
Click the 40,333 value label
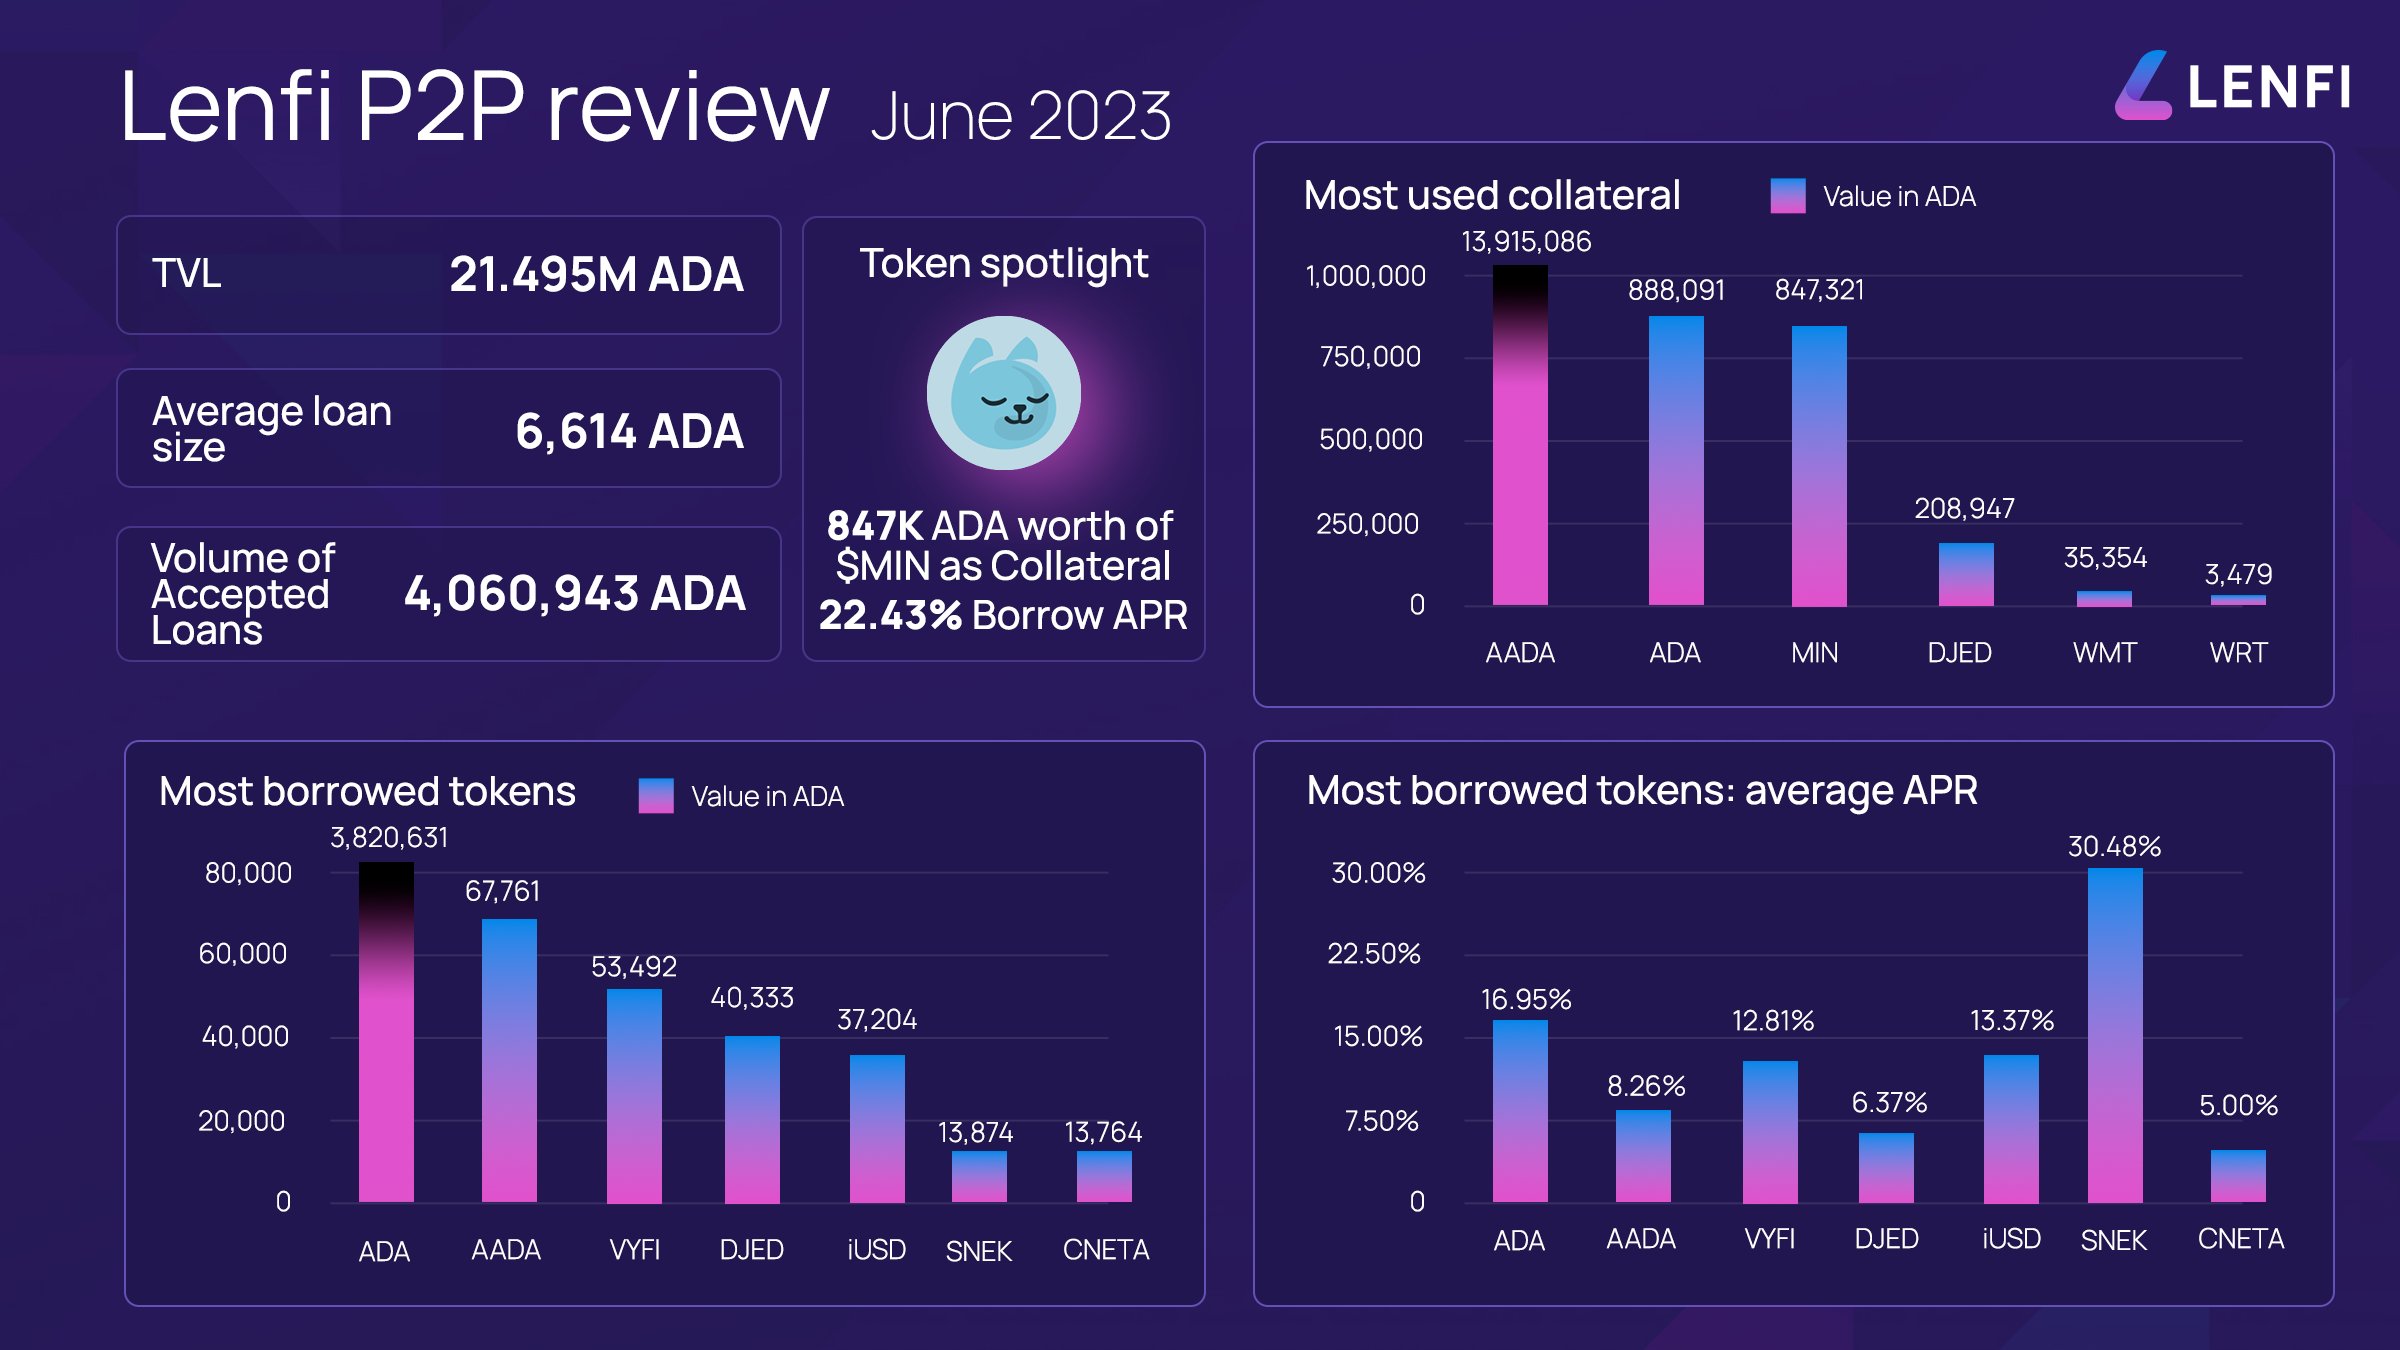click(x=752, y=998)
